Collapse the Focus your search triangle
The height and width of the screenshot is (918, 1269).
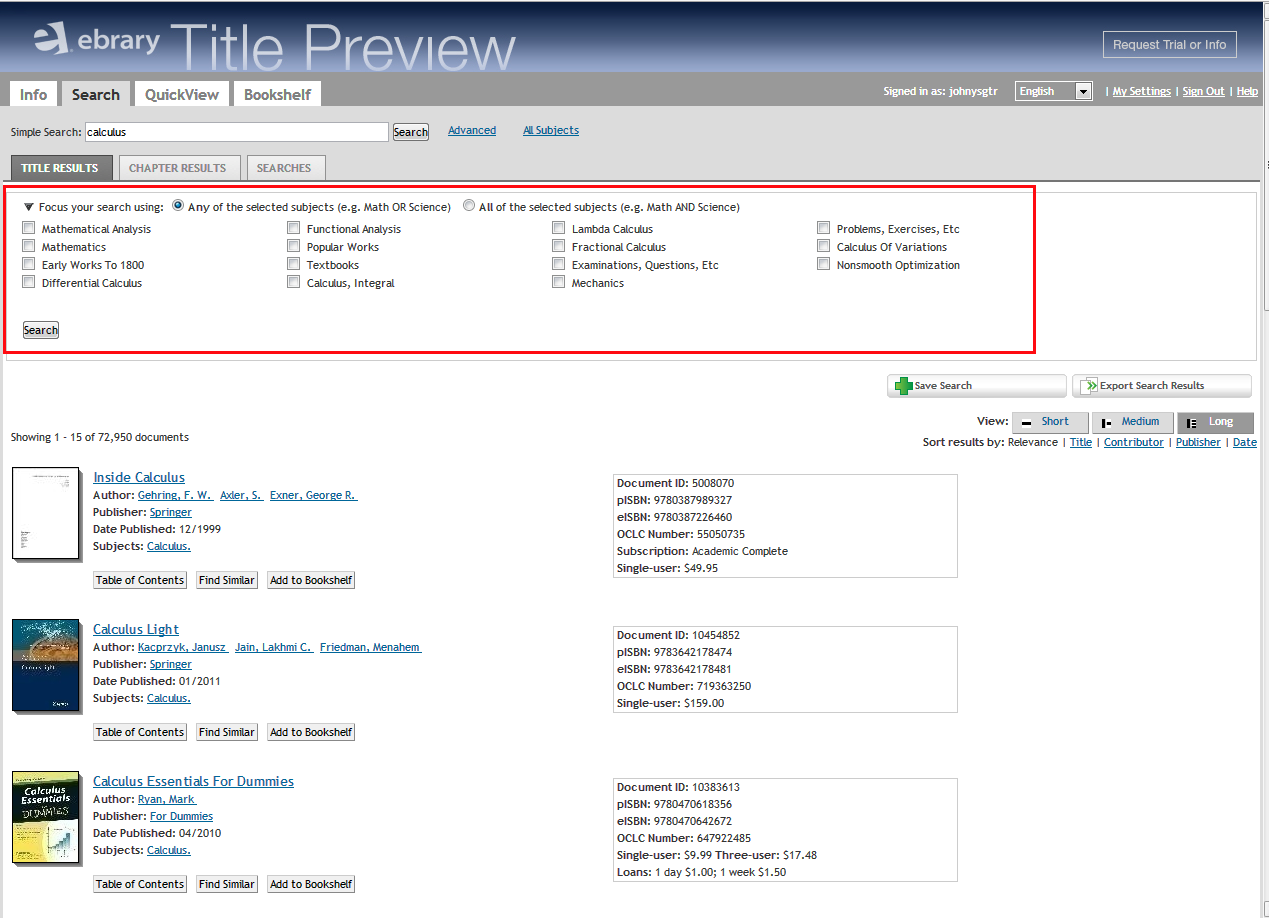(29, 207)
